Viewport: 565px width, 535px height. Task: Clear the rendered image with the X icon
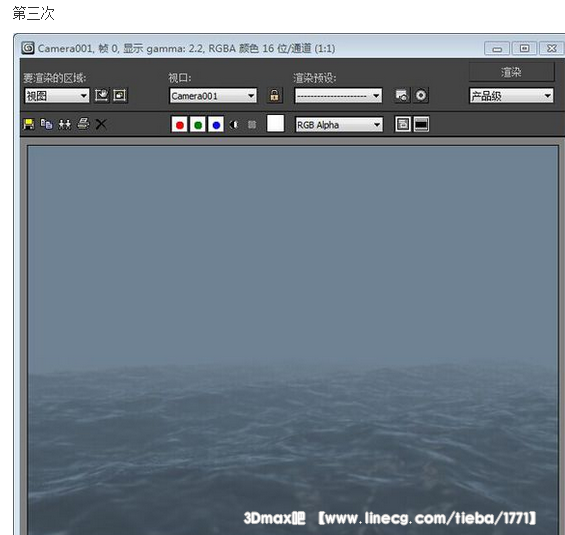click(101, 125)
